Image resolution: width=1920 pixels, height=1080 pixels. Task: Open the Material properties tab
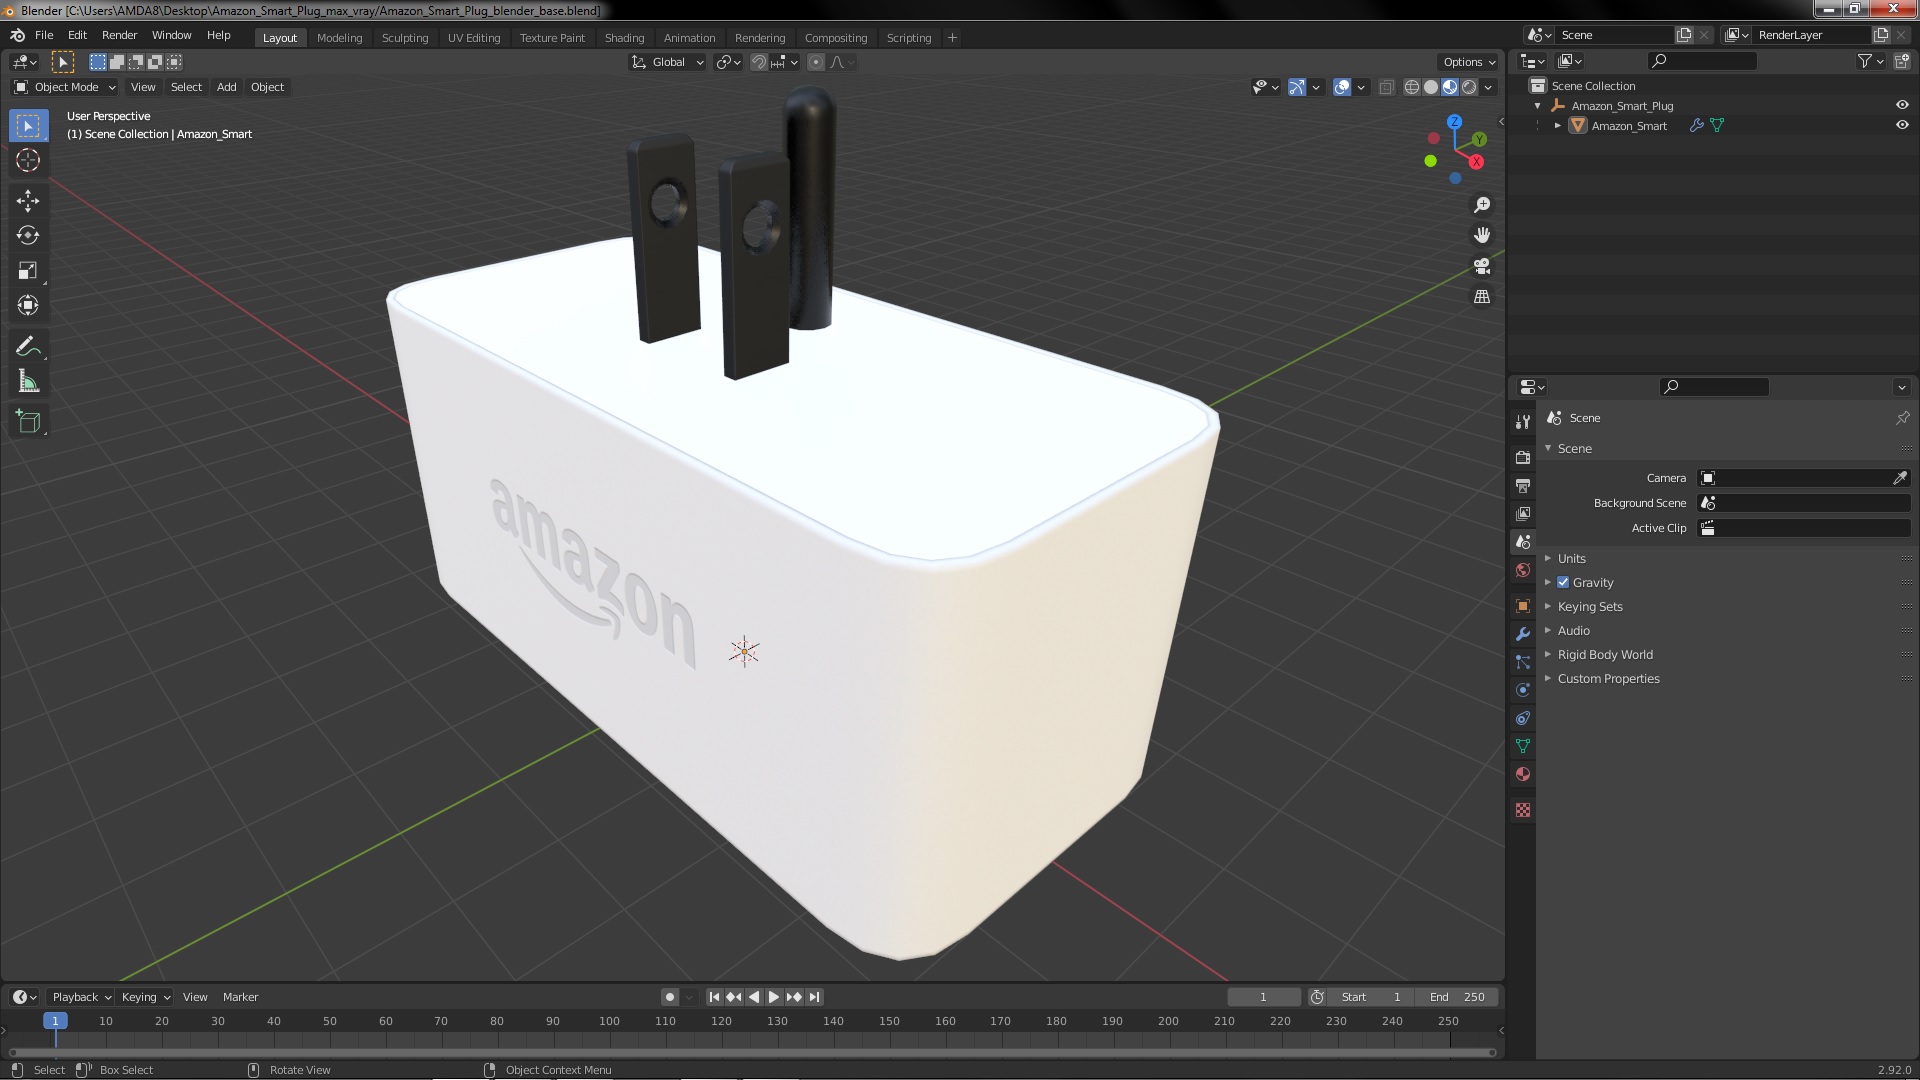[1523, 774]
